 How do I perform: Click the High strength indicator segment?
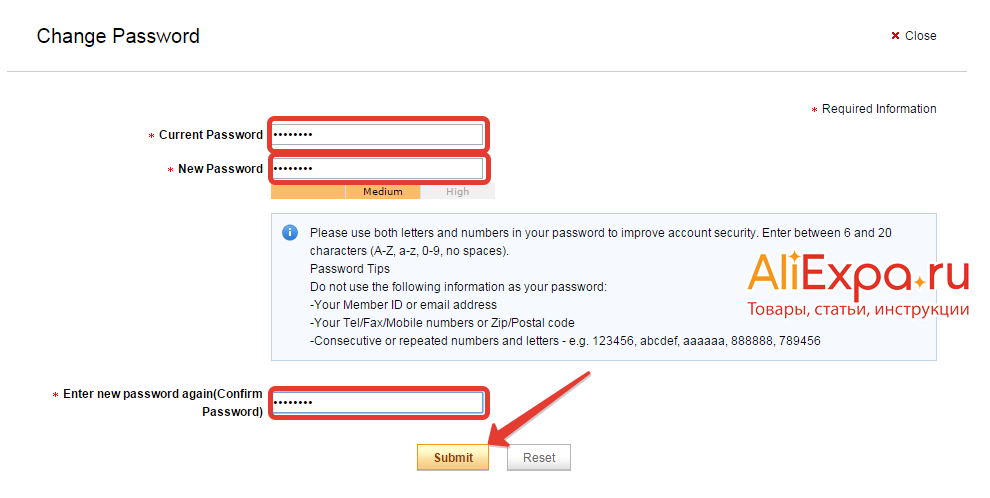457,192
